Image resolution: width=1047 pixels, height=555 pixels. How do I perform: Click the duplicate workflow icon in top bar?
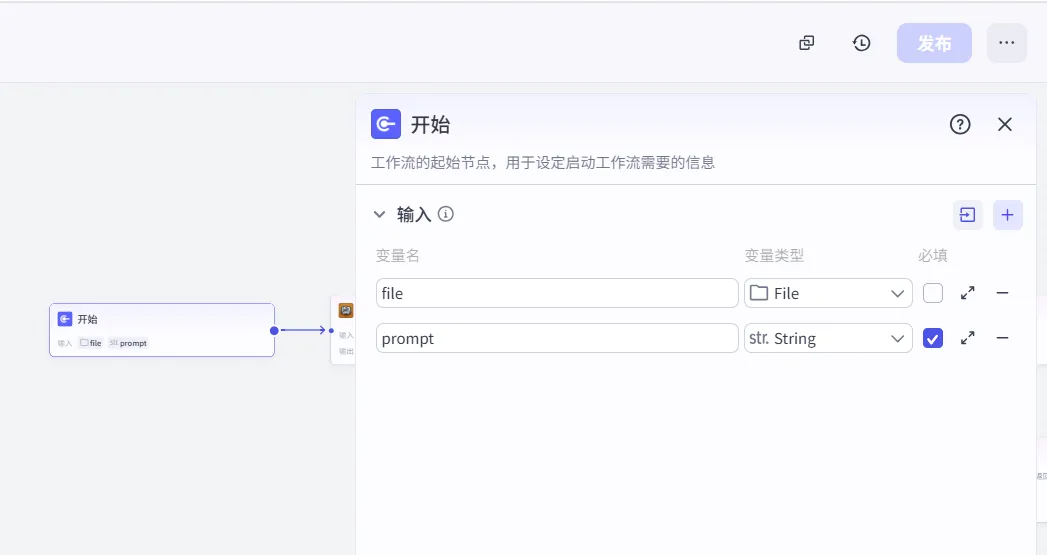click(806, 43)
